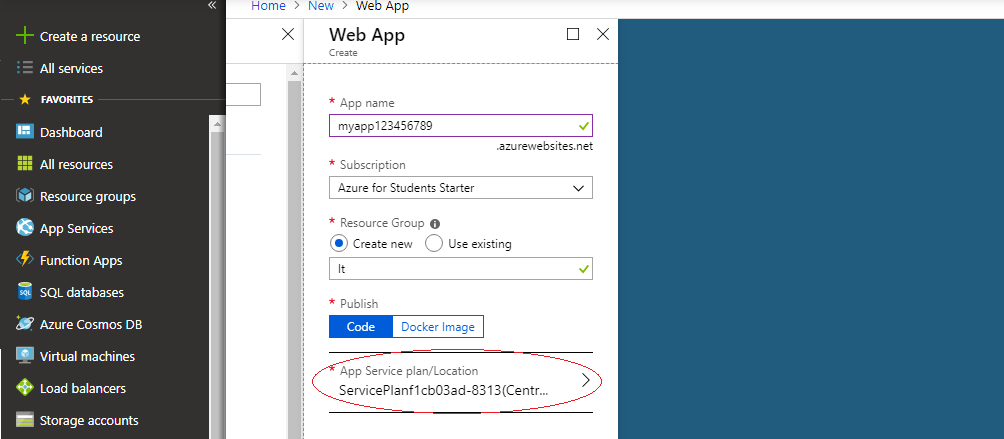Screen dimensions: 1004x439
Task: Click the Storage accounts icon
Action: [x=24, y=420]
